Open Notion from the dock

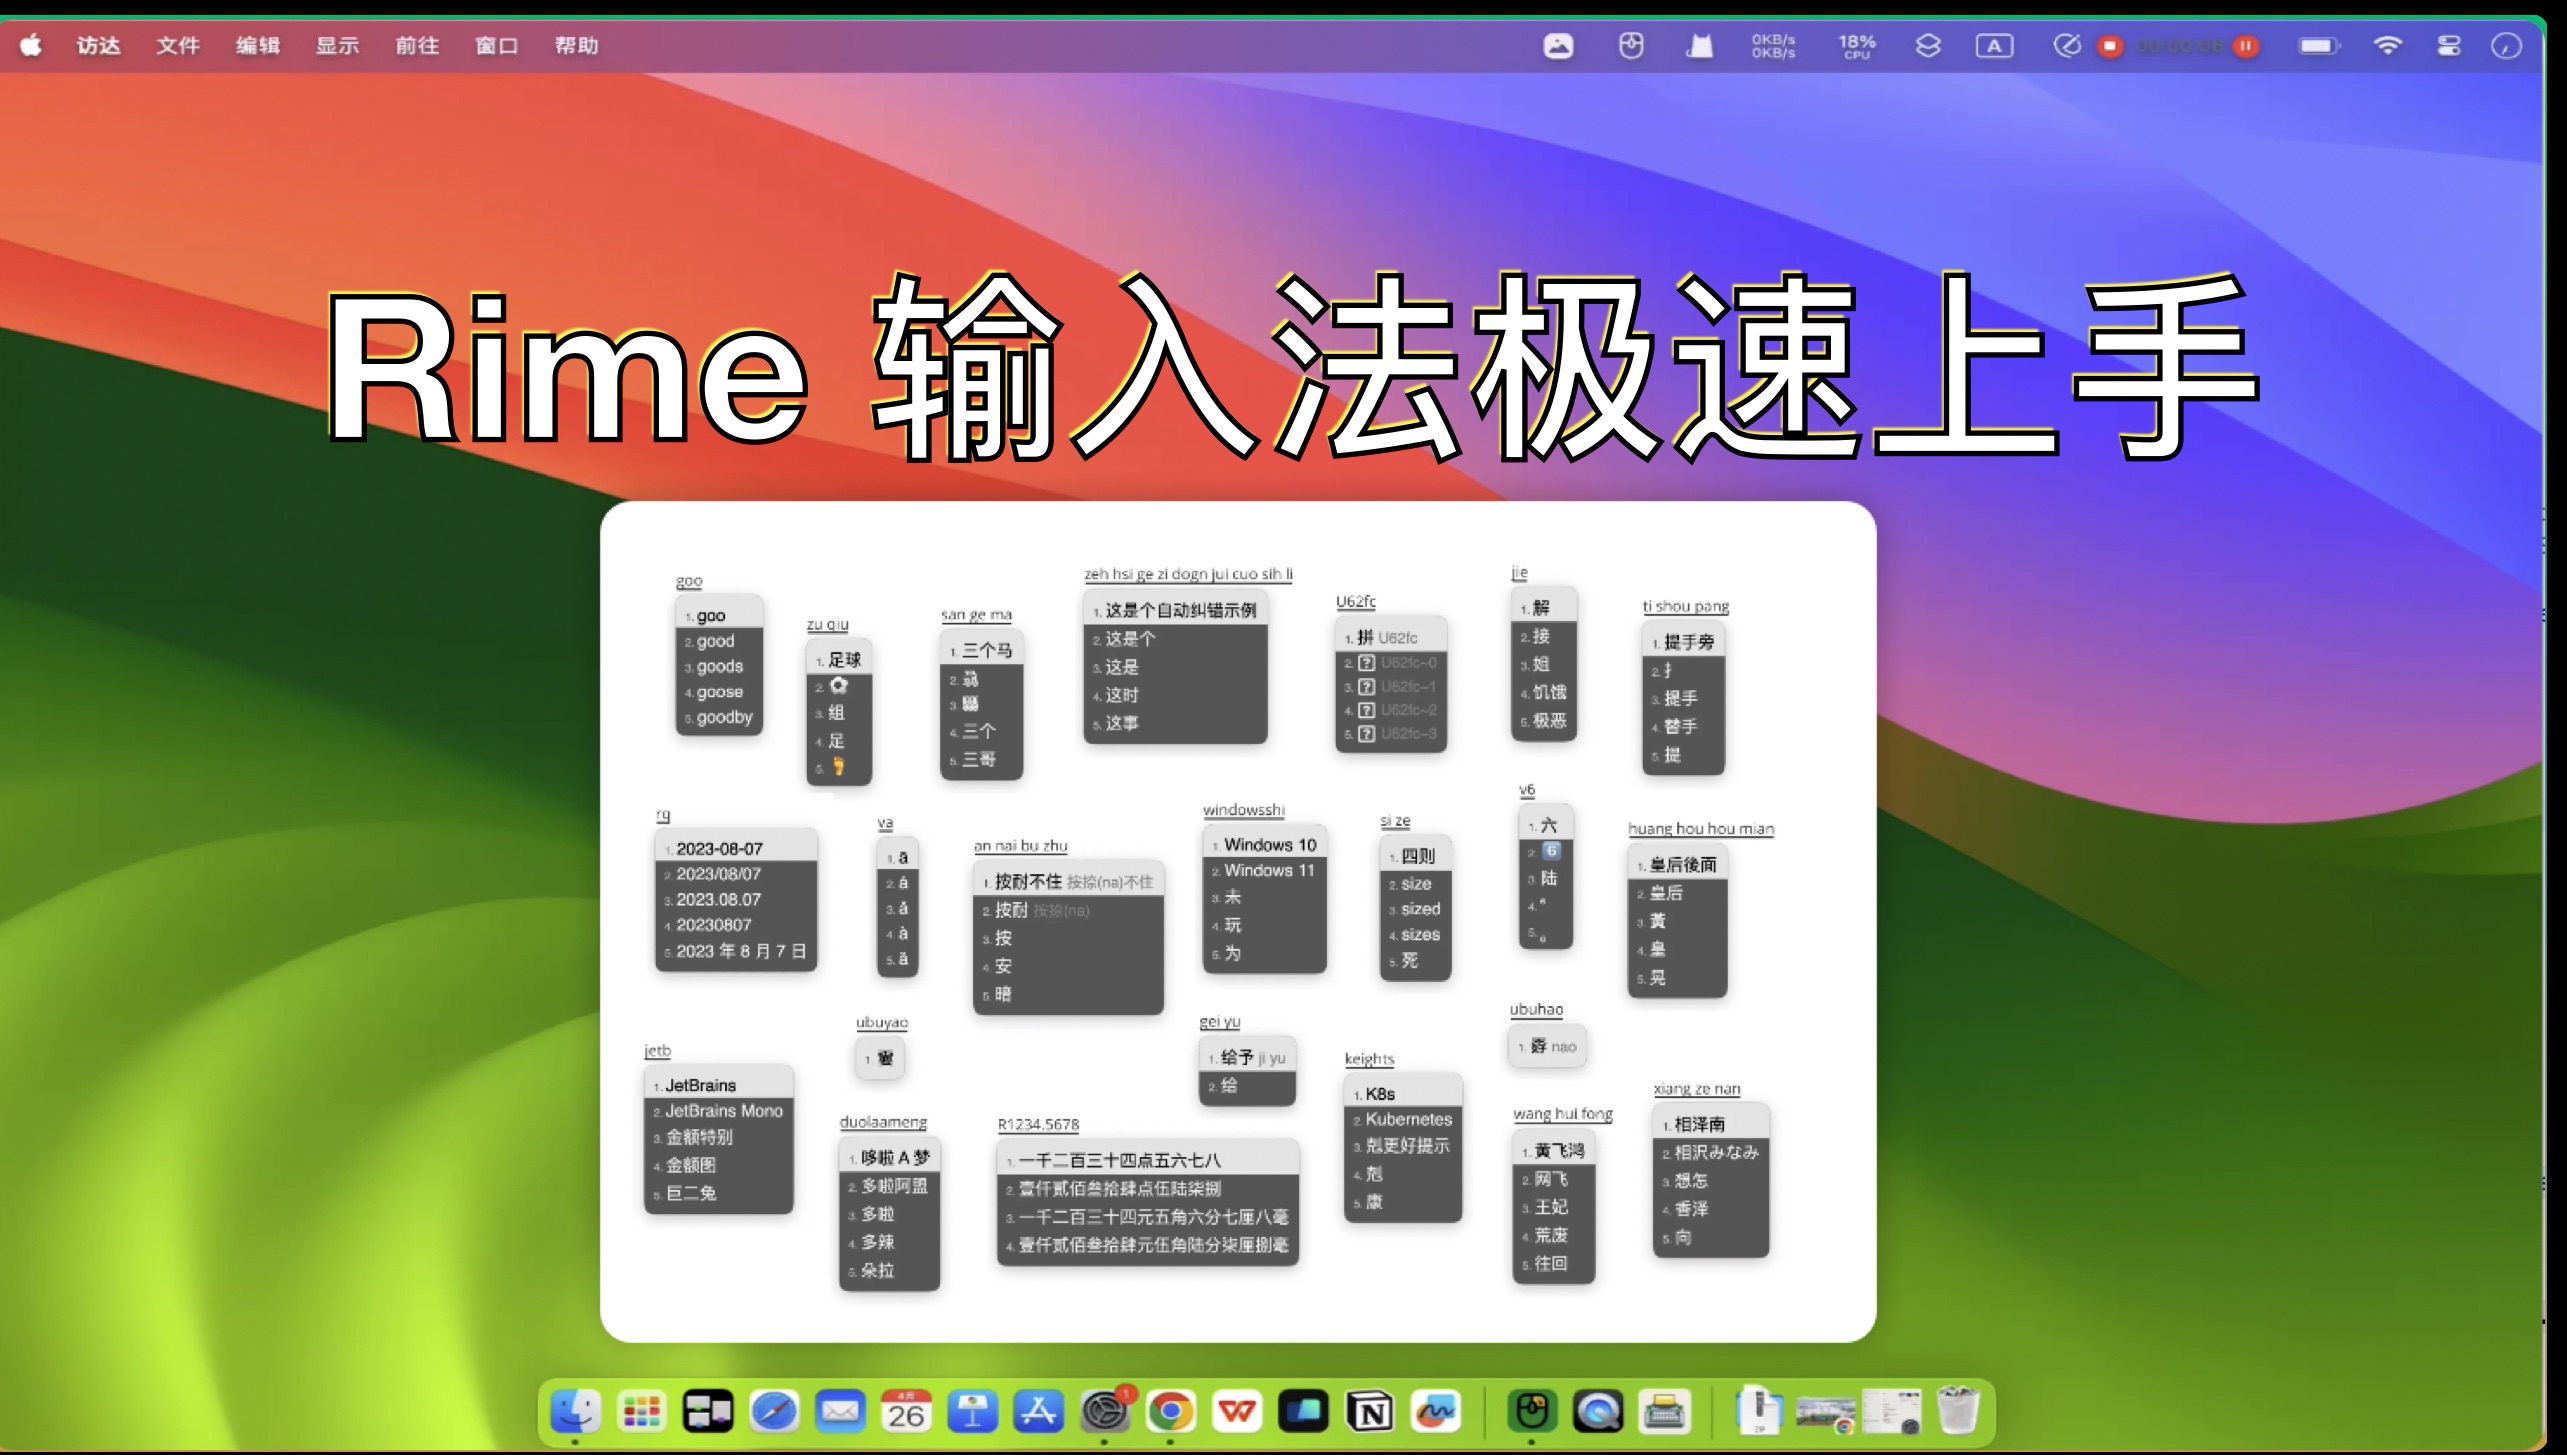[1370, 1412]
